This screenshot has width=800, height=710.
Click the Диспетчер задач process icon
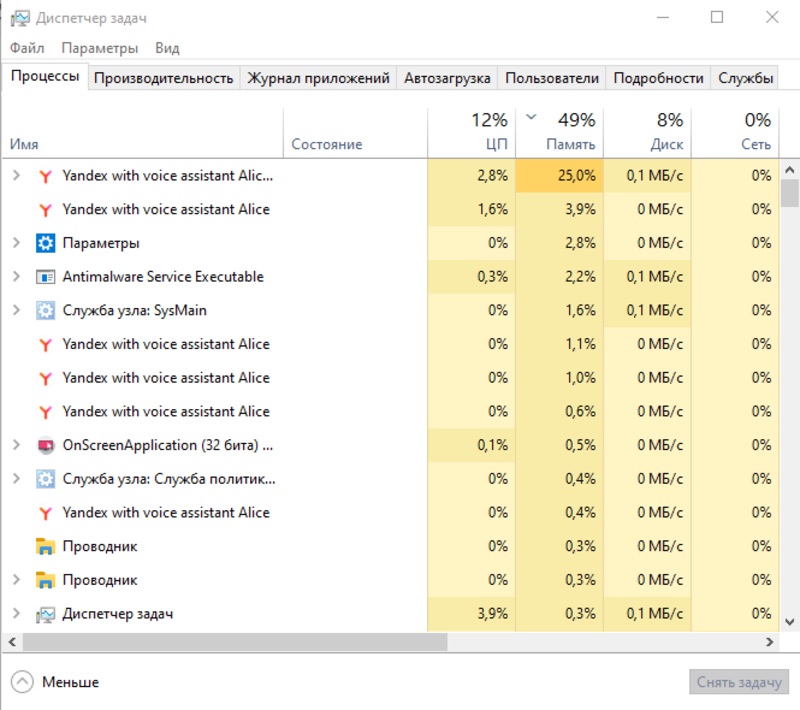[x=45, y=614]
